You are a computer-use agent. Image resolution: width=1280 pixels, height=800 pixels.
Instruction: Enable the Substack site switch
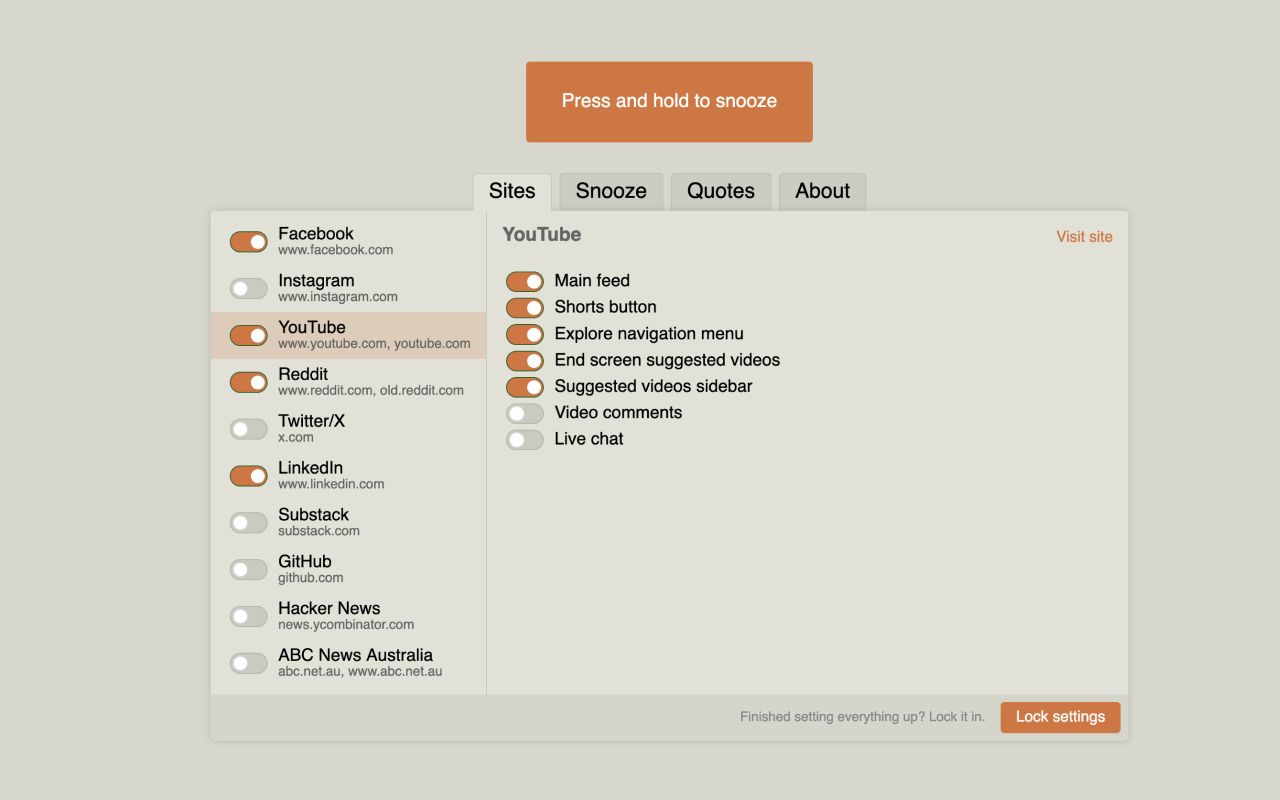pyautogui.click(x=249, y=523)
